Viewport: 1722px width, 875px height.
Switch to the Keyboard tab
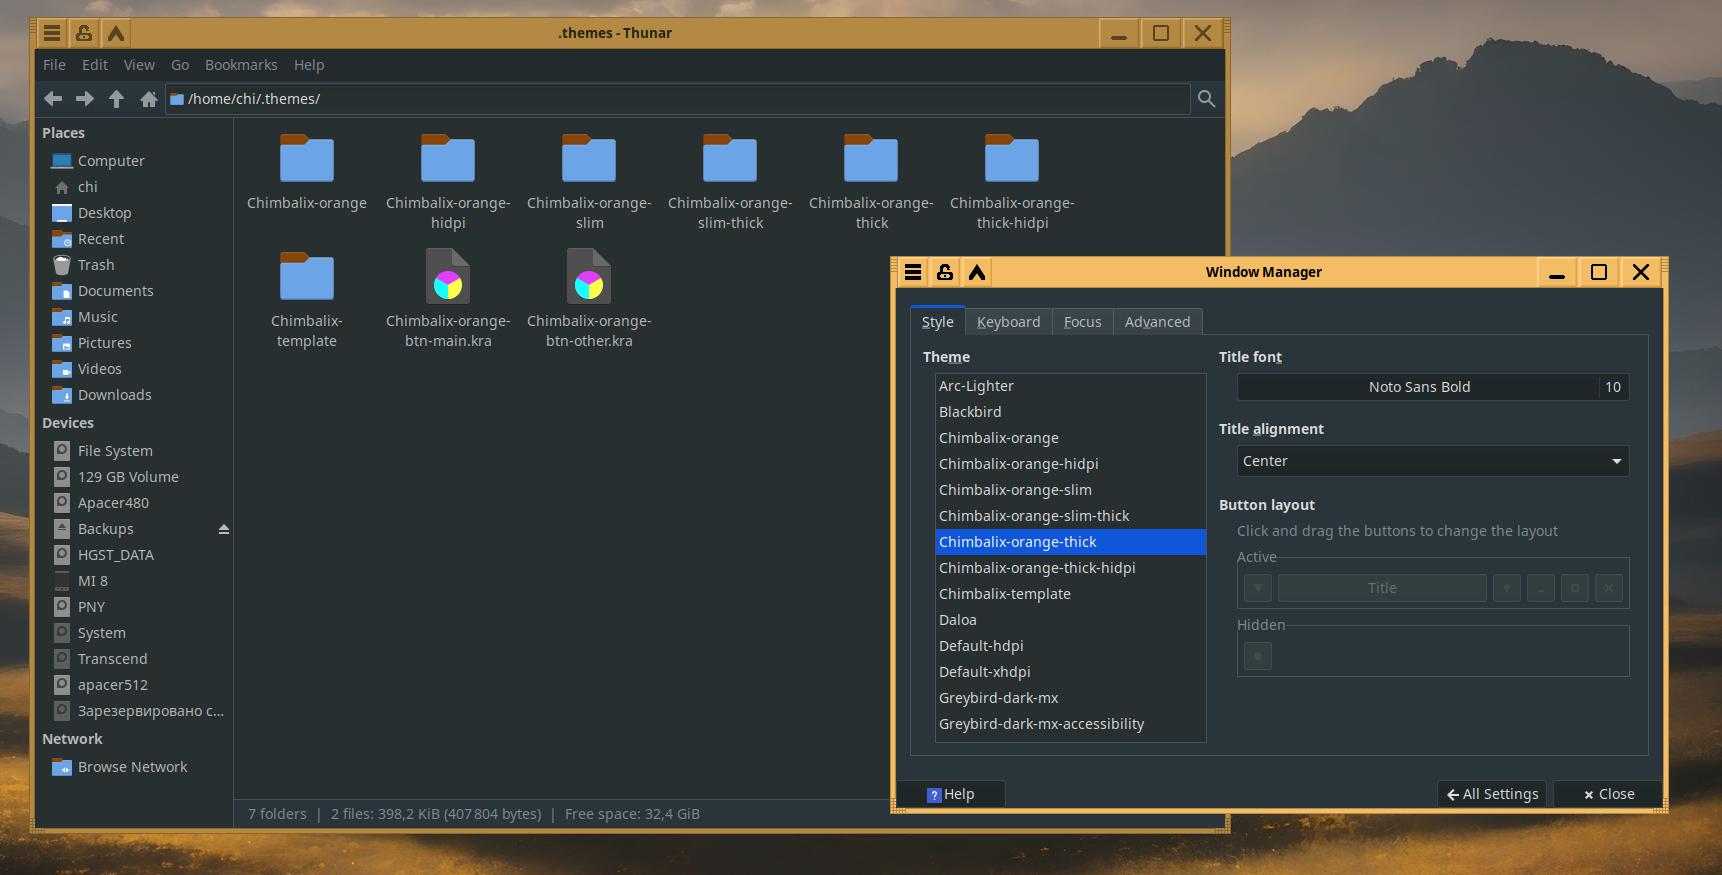[1008, 322]
